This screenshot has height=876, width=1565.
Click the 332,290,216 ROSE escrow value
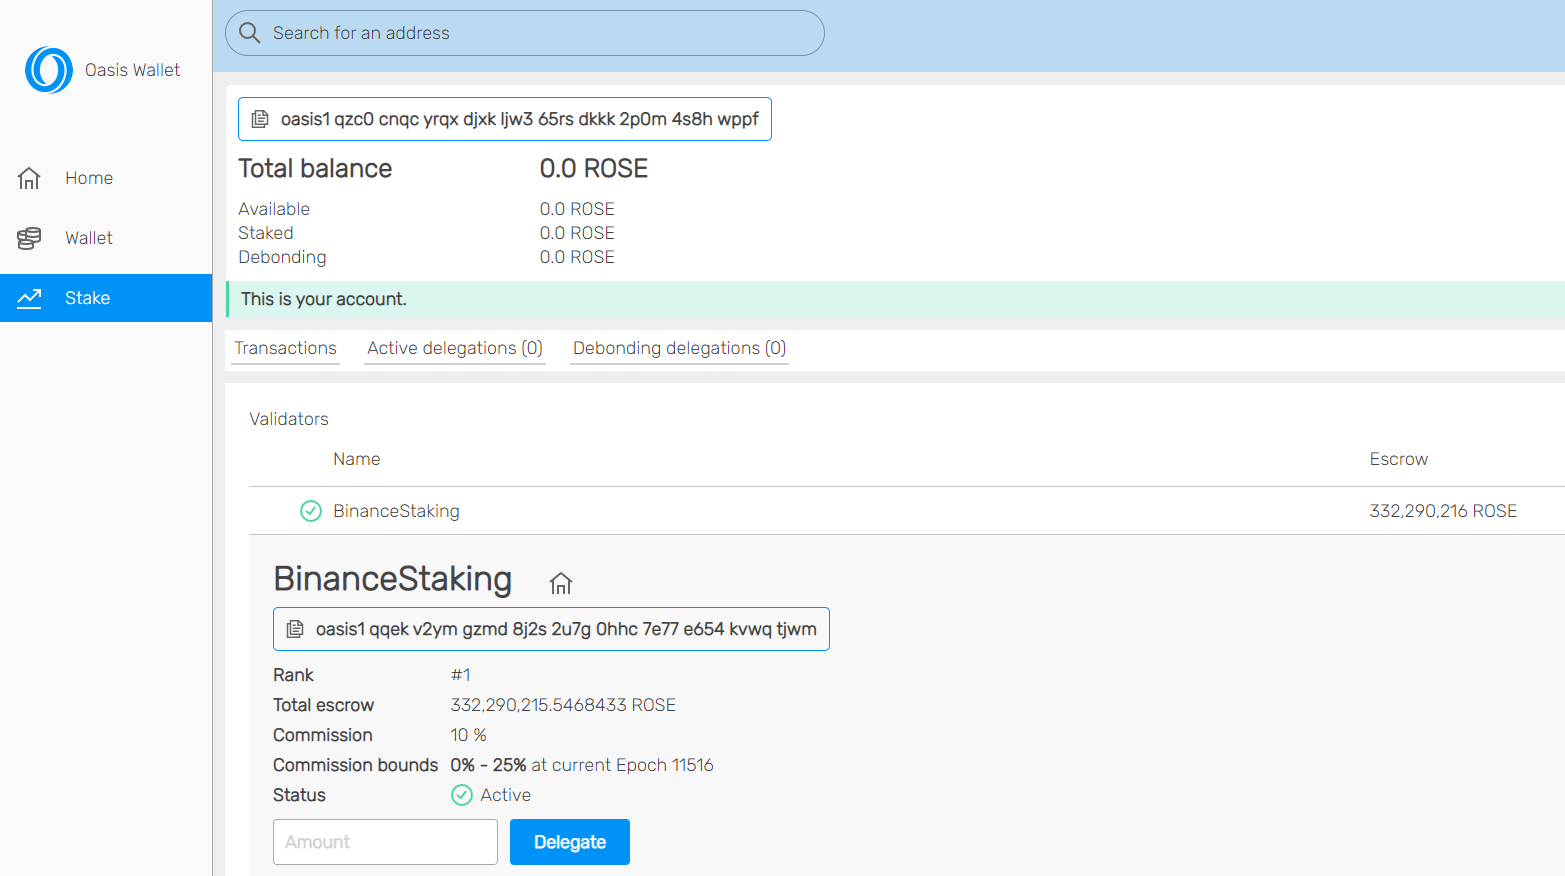click(x=1443, y=511)
